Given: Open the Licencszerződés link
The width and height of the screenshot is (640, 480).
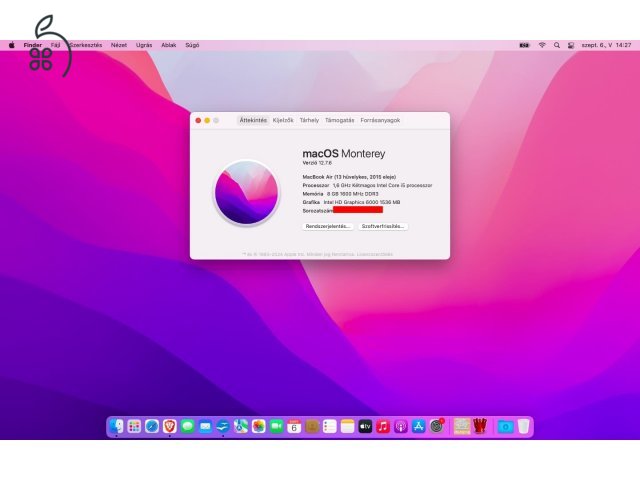Looking at the screenshot, I should point(375,254).
